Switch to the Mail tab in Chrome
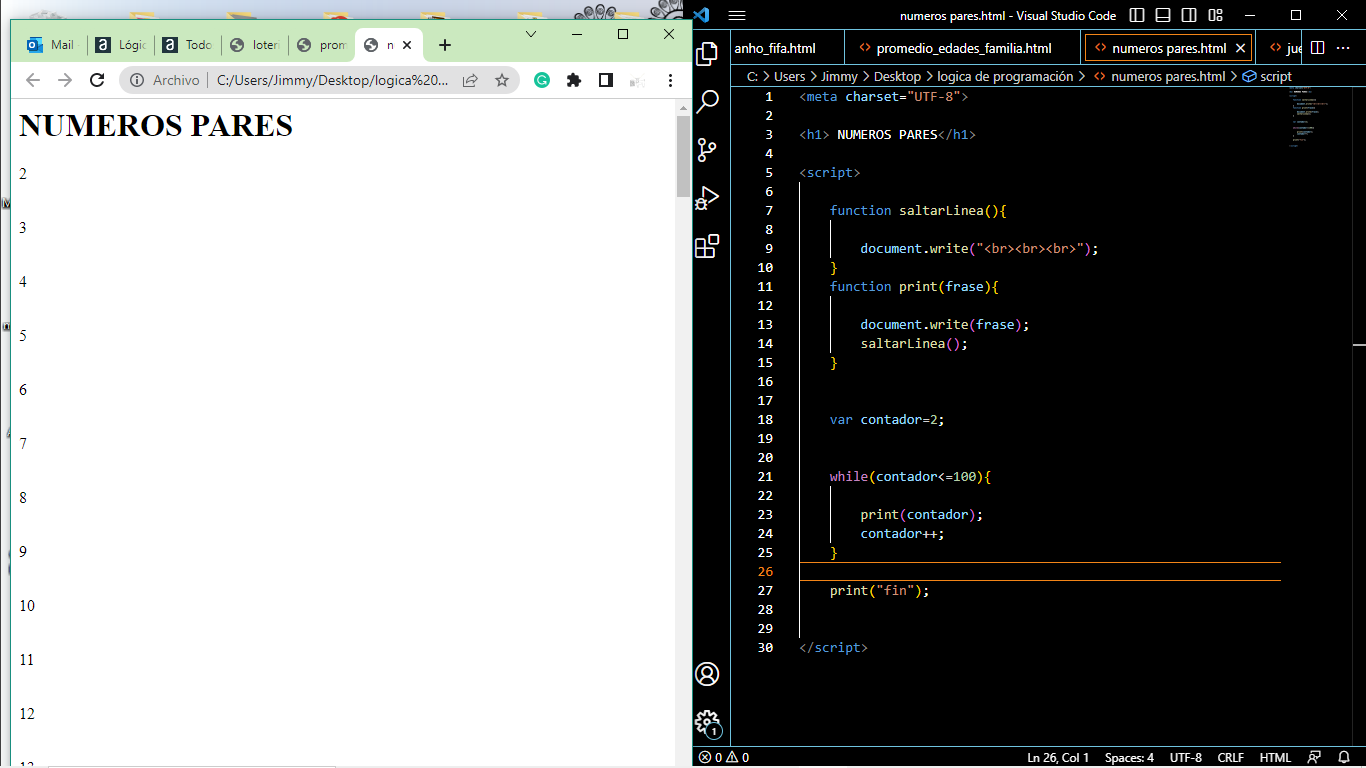Image resolution: width=1366 pixels, height=768 pixels. pyautogui.click(x=51, y=45)
